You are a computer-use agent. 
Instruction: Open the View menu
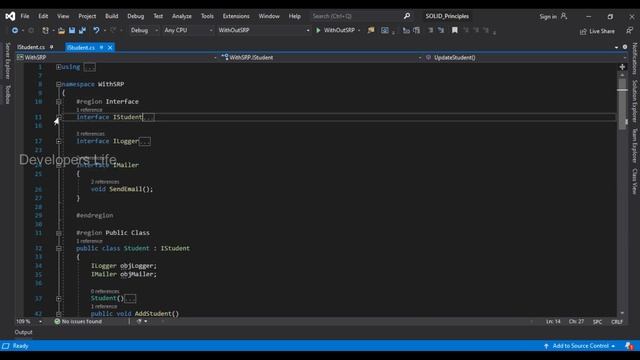click(x=63, y=16)
